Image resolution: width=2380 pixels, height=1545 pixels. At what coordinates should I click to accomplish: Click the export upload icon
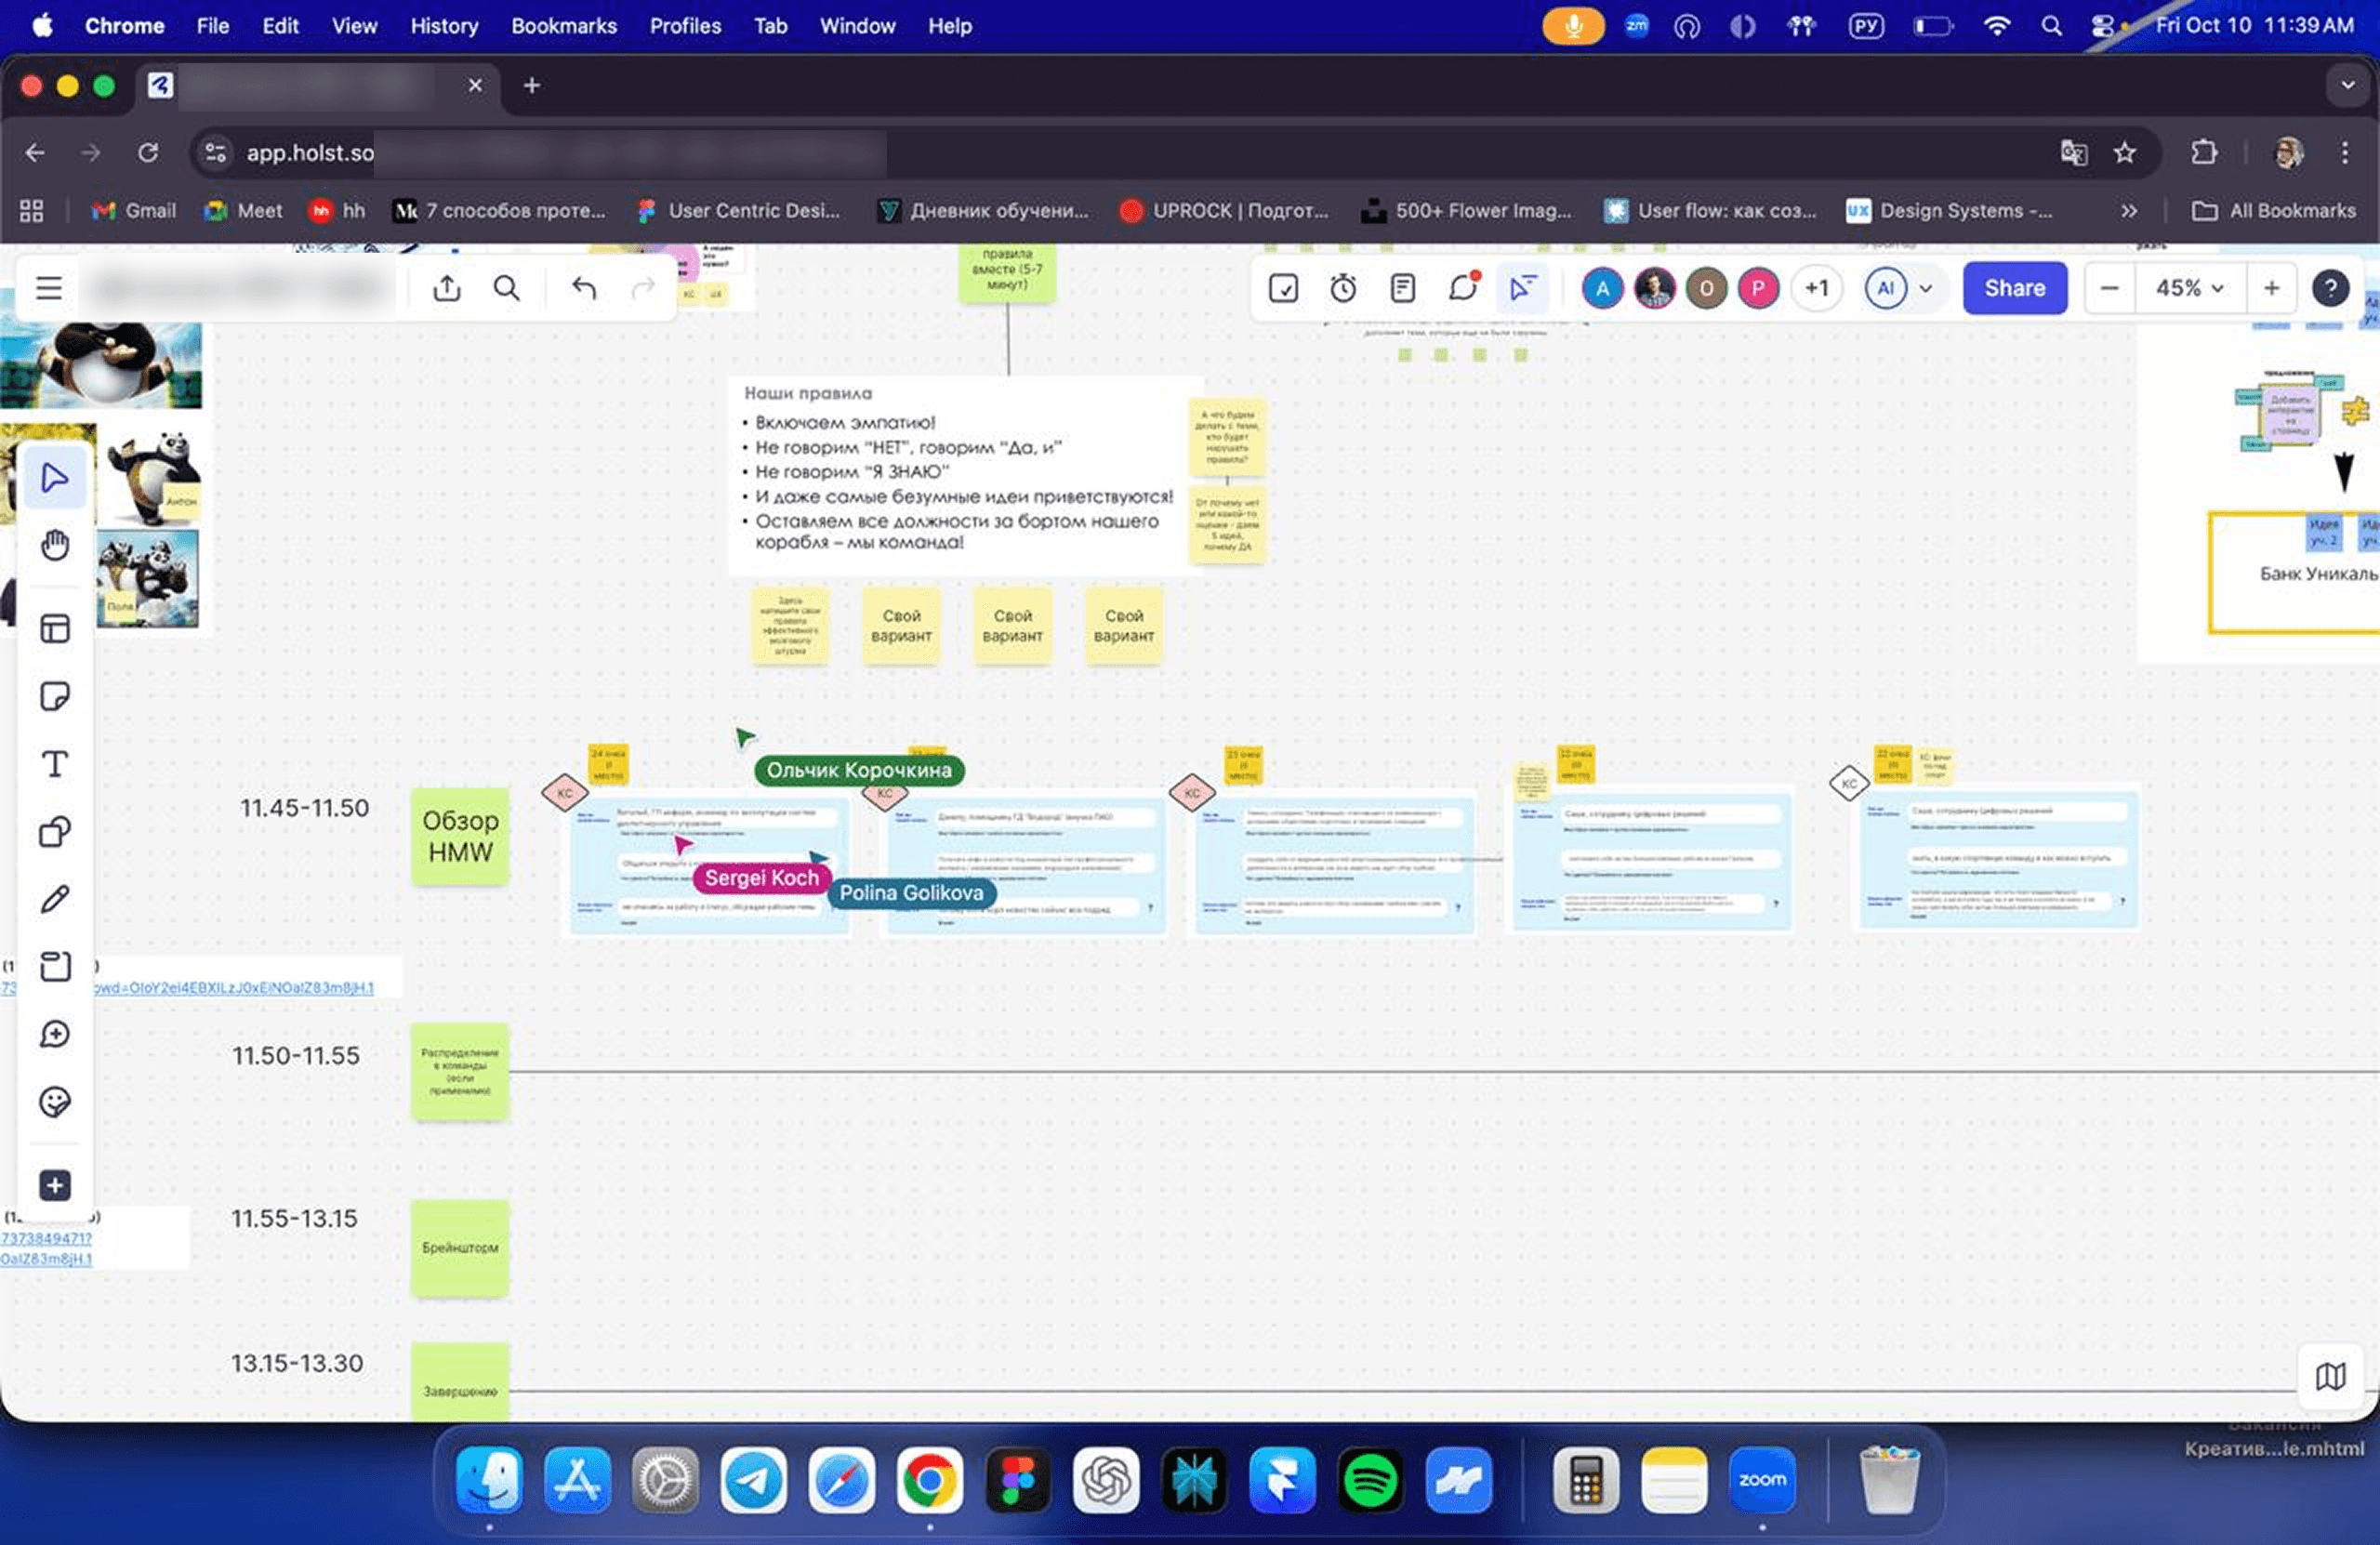(447, 289)
